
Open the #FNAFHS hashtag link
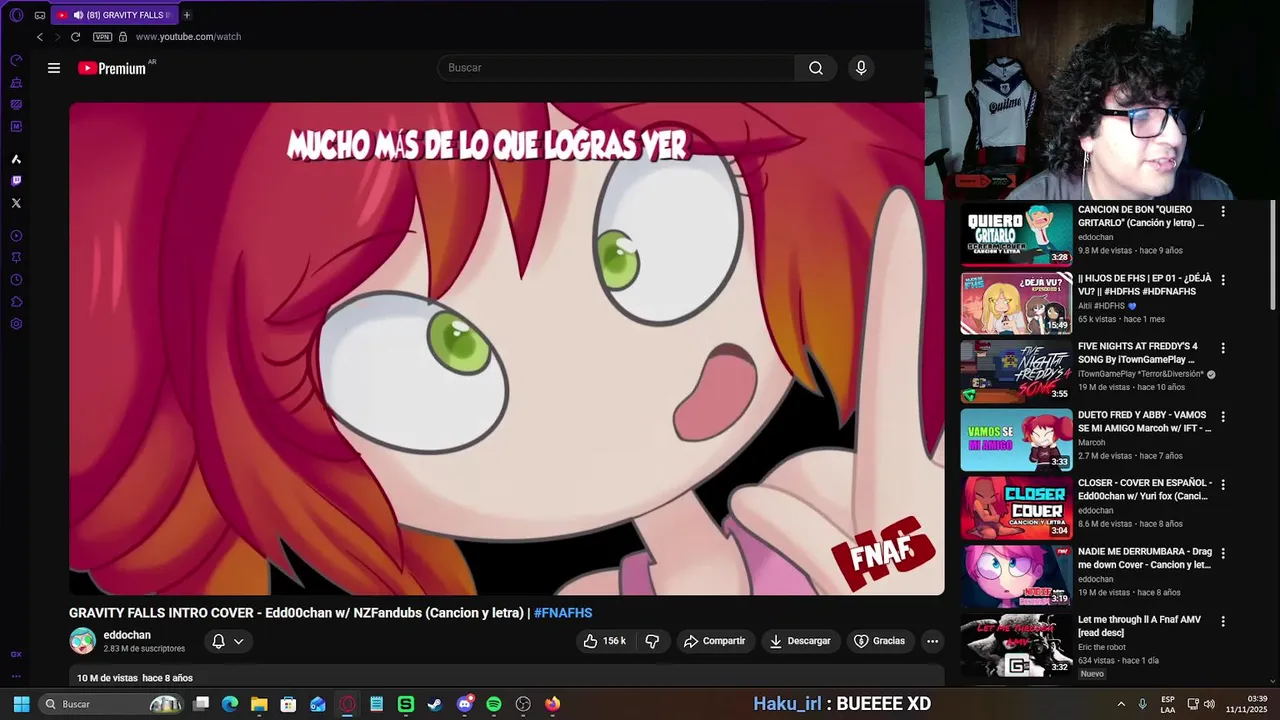(x=563, y=613)
